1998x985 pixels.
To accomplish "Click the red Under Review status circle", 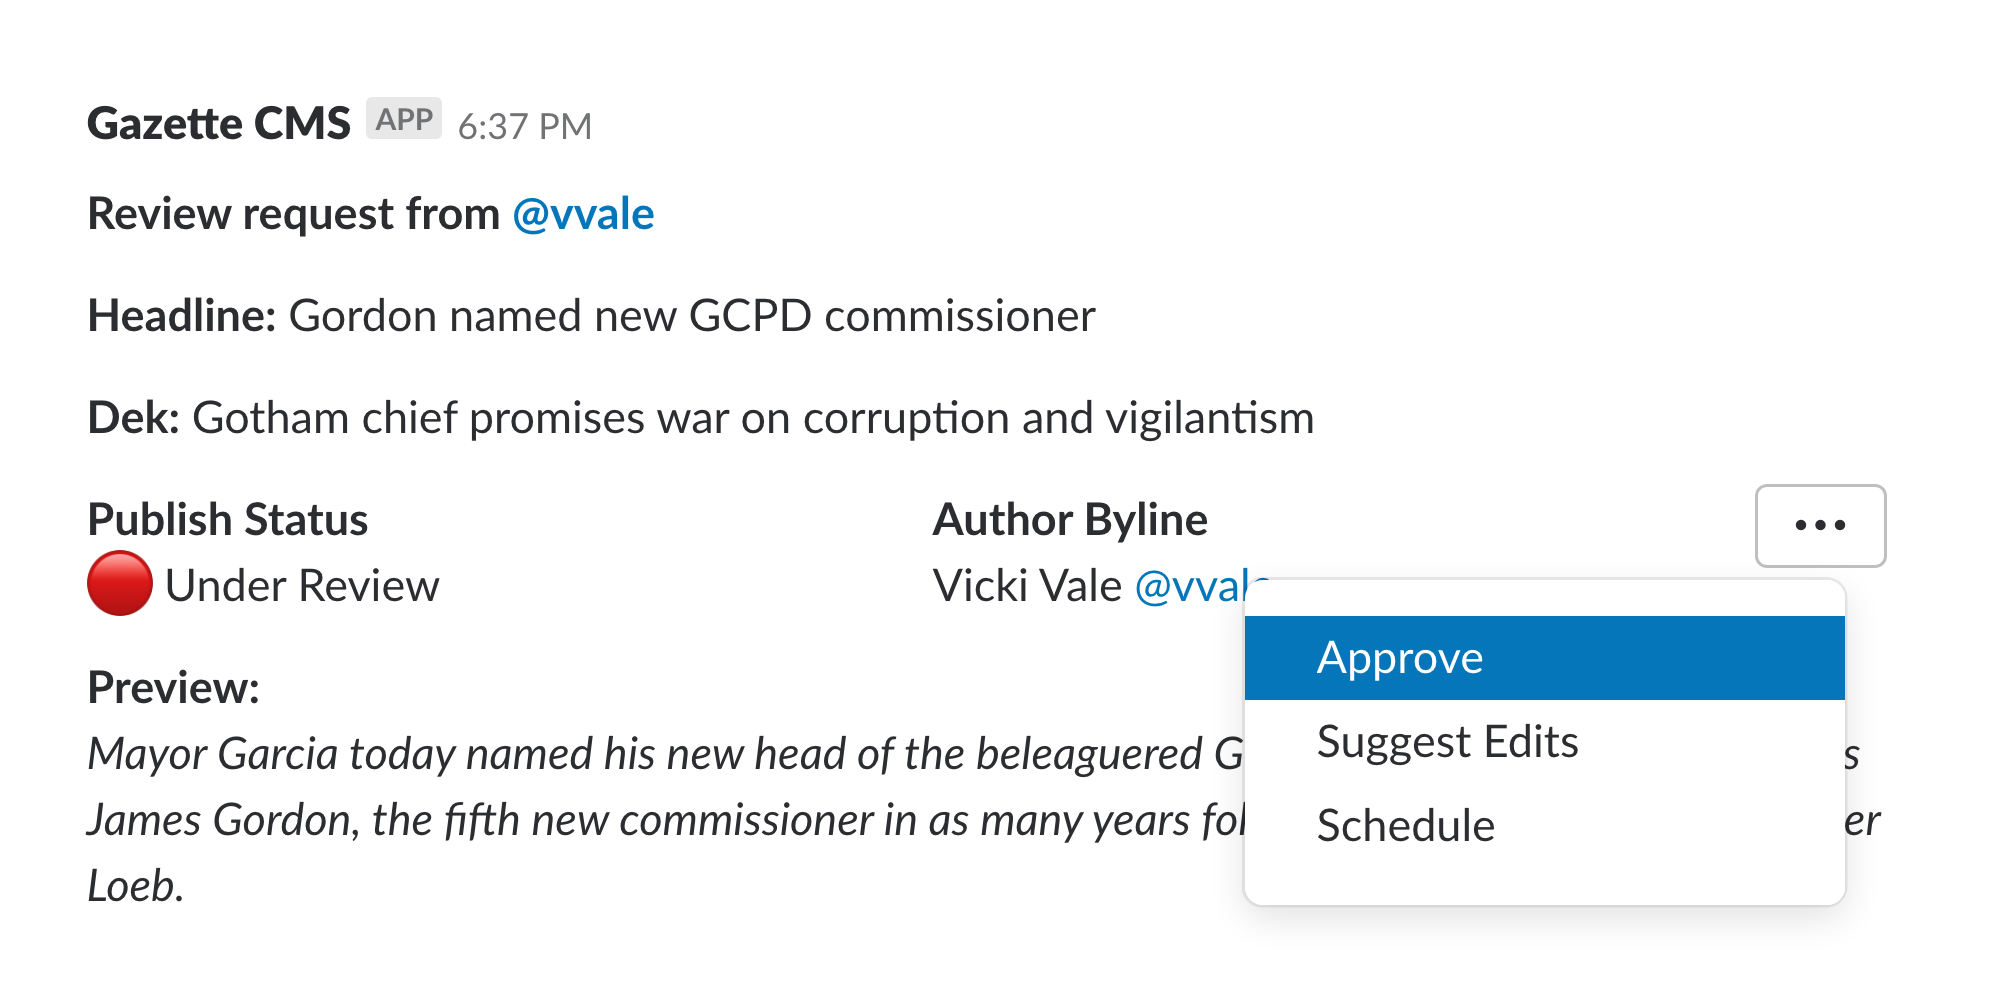I will [120, 583].
